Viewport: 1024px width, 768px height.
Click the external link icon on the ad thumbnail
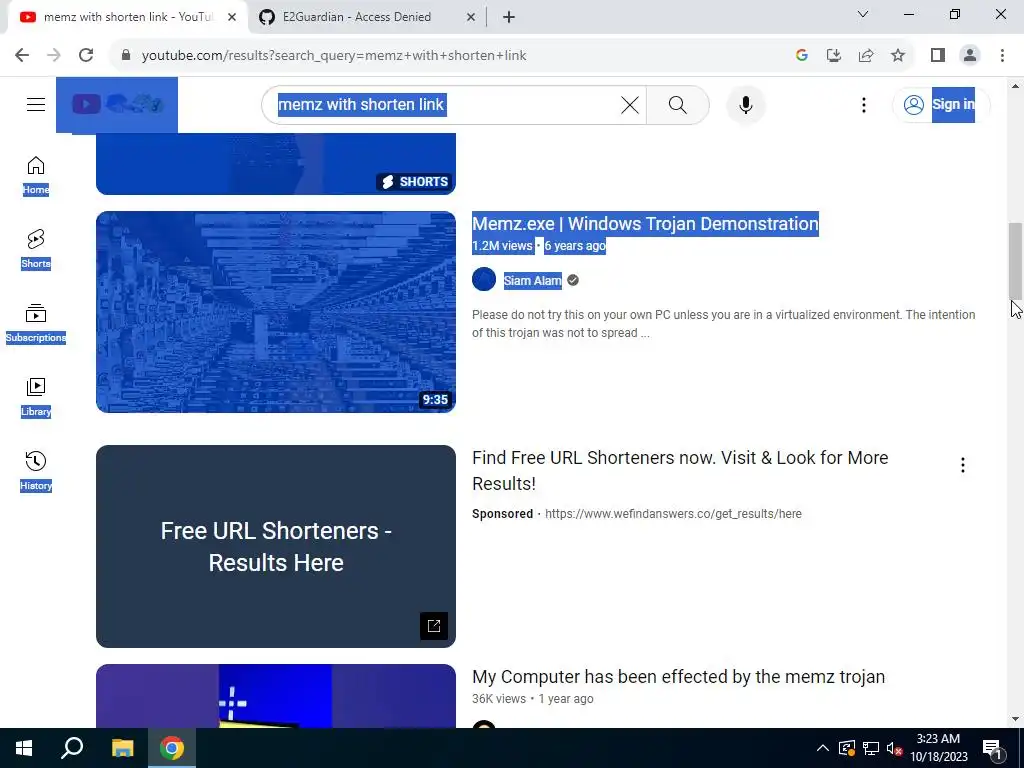click(434, 626)
